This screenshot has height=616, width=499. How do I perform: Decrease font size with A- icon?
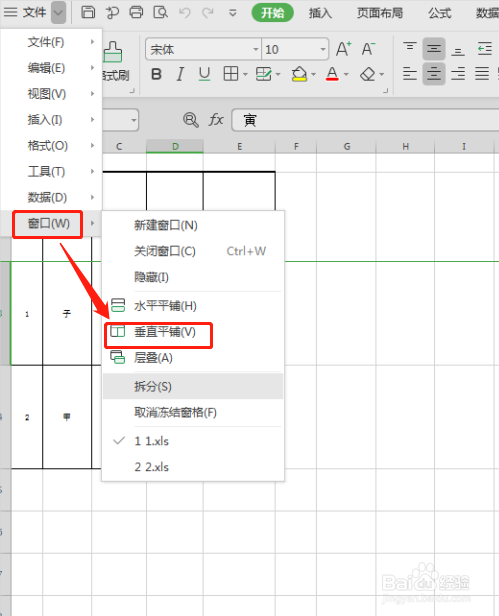pyautogui.click(x=368, y=49)
